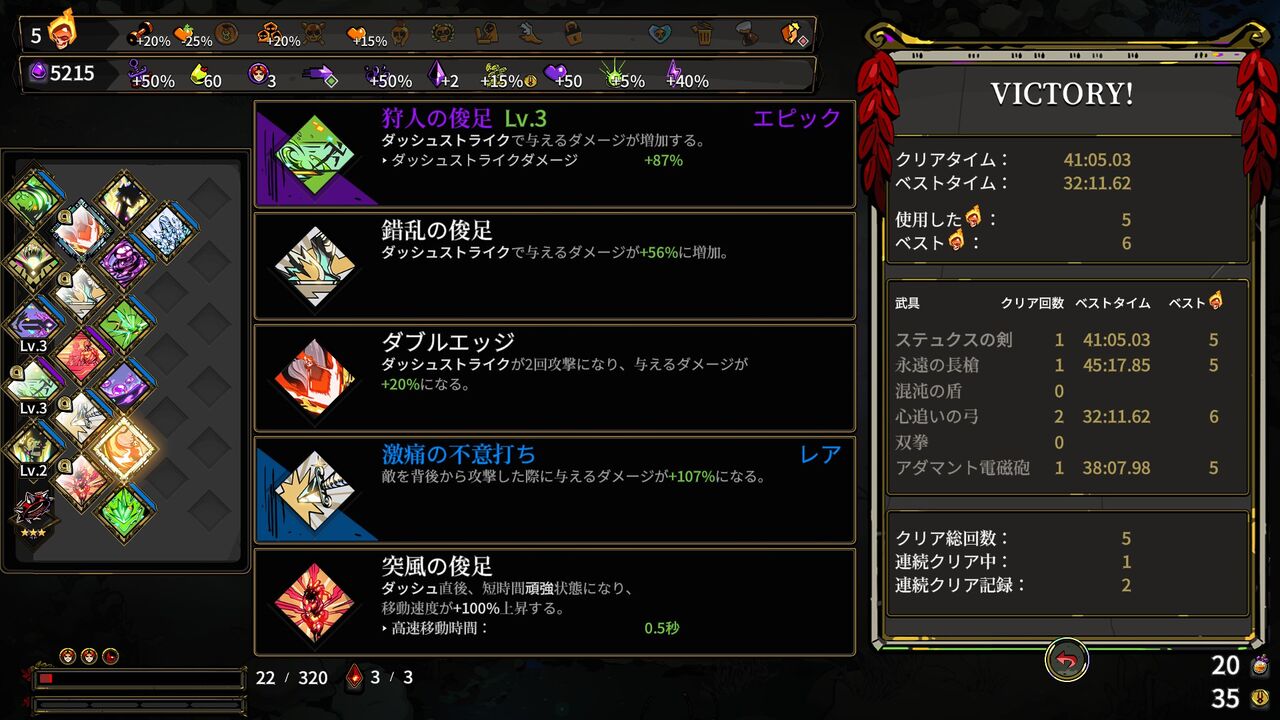Click the red health bar showing 22/320
This screenshot has height=720, width=1280.
pos(139,678)
